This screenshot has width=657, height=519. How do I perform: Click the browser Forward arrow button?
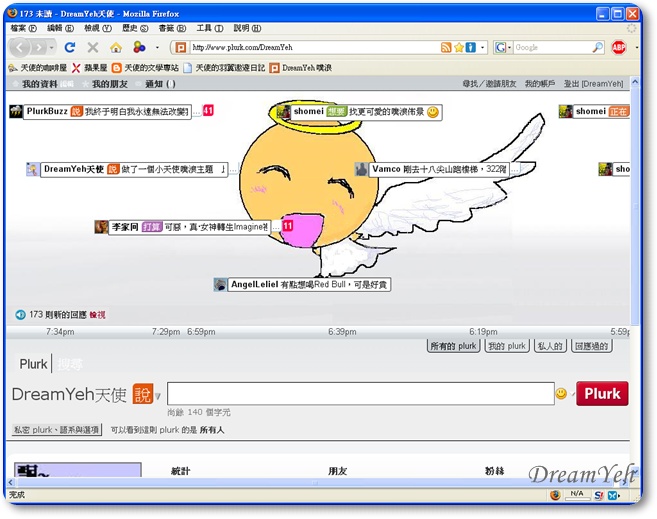click(x=39, y=47)
